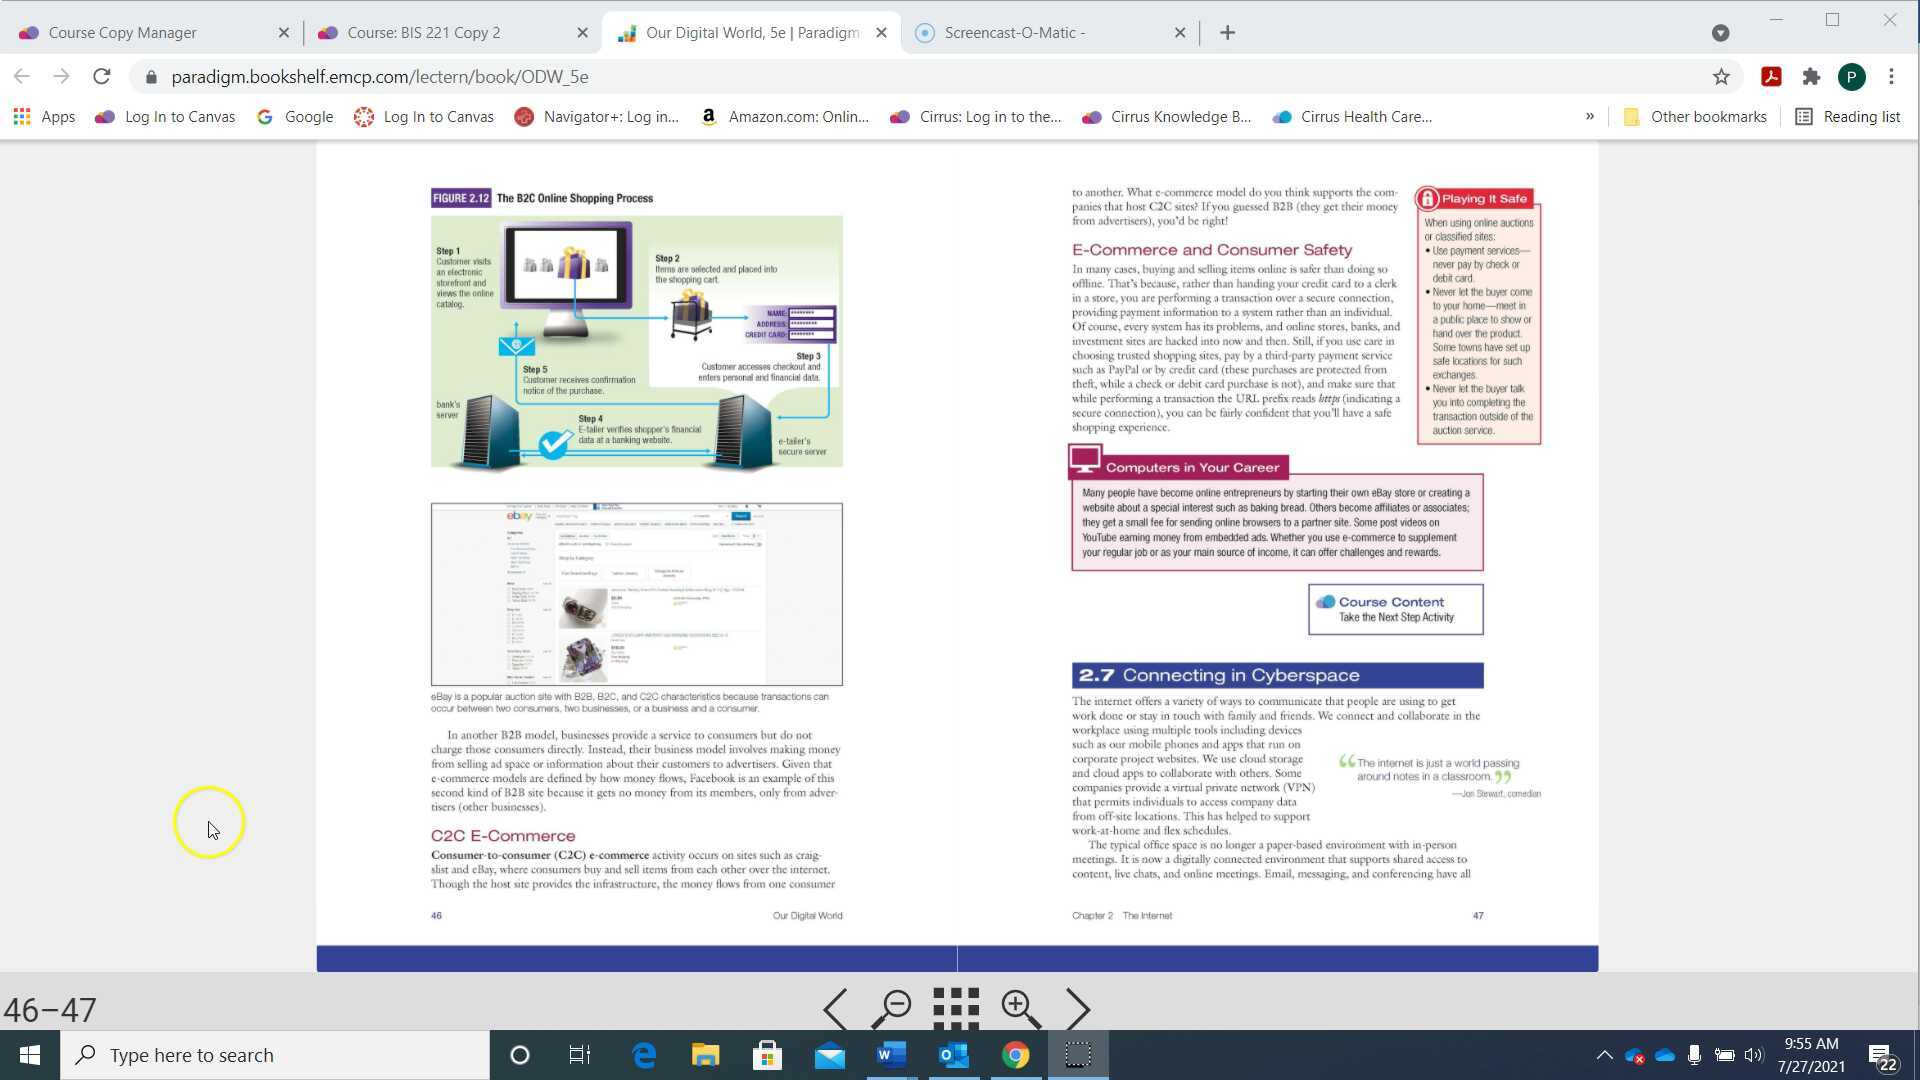
Task: Click the OneDrive cloud icon in system tray
Action: 1663,1055
